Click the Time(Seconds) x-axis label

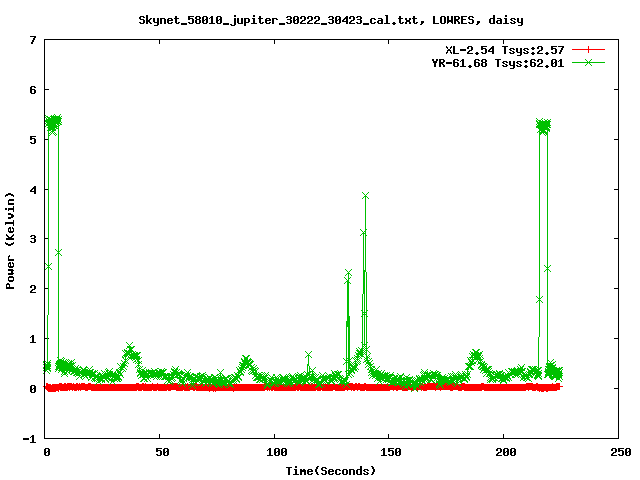pyautogui.click(x=331, y=471)
